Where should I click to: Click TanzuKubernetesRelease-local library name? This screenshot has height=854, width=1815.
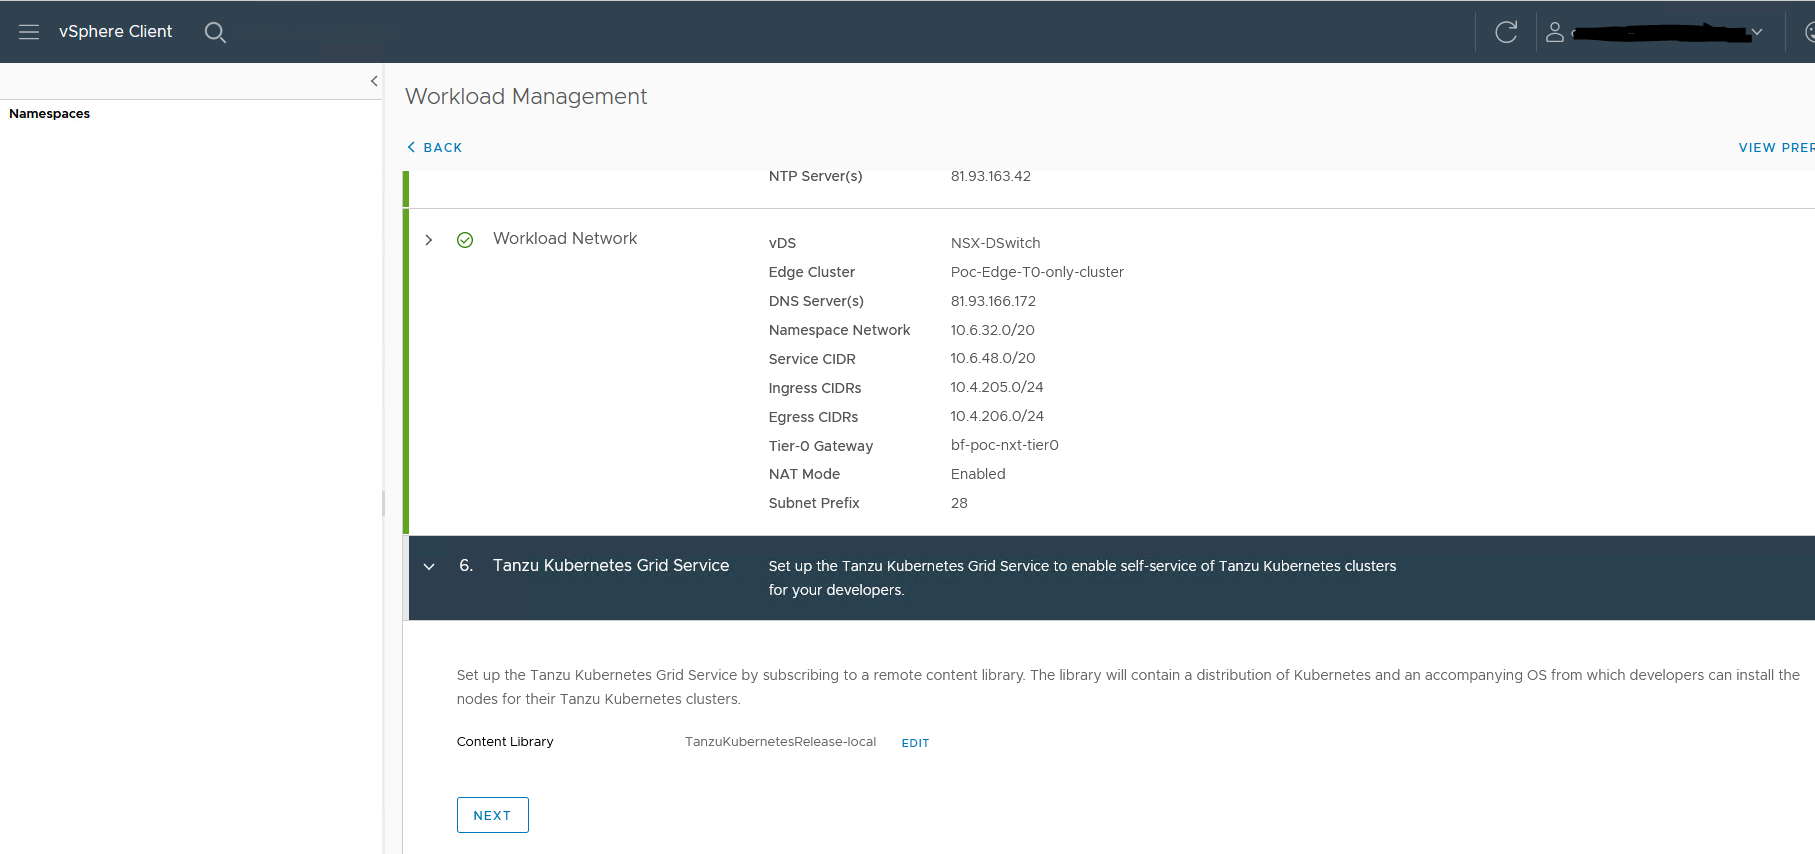pyautogui.click(x=780, y=742)
